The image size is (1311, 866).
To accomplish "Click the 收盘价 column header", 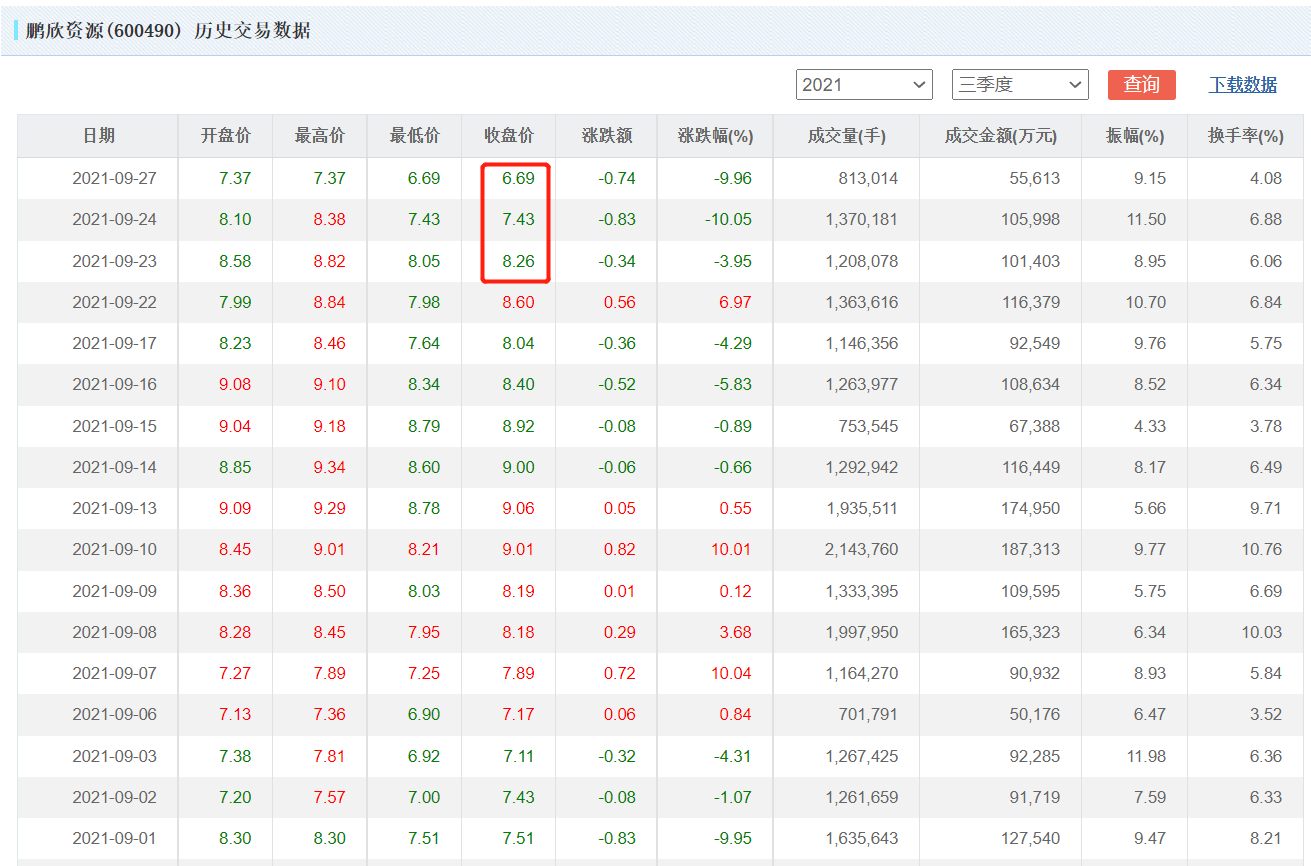I will (508, 136).
